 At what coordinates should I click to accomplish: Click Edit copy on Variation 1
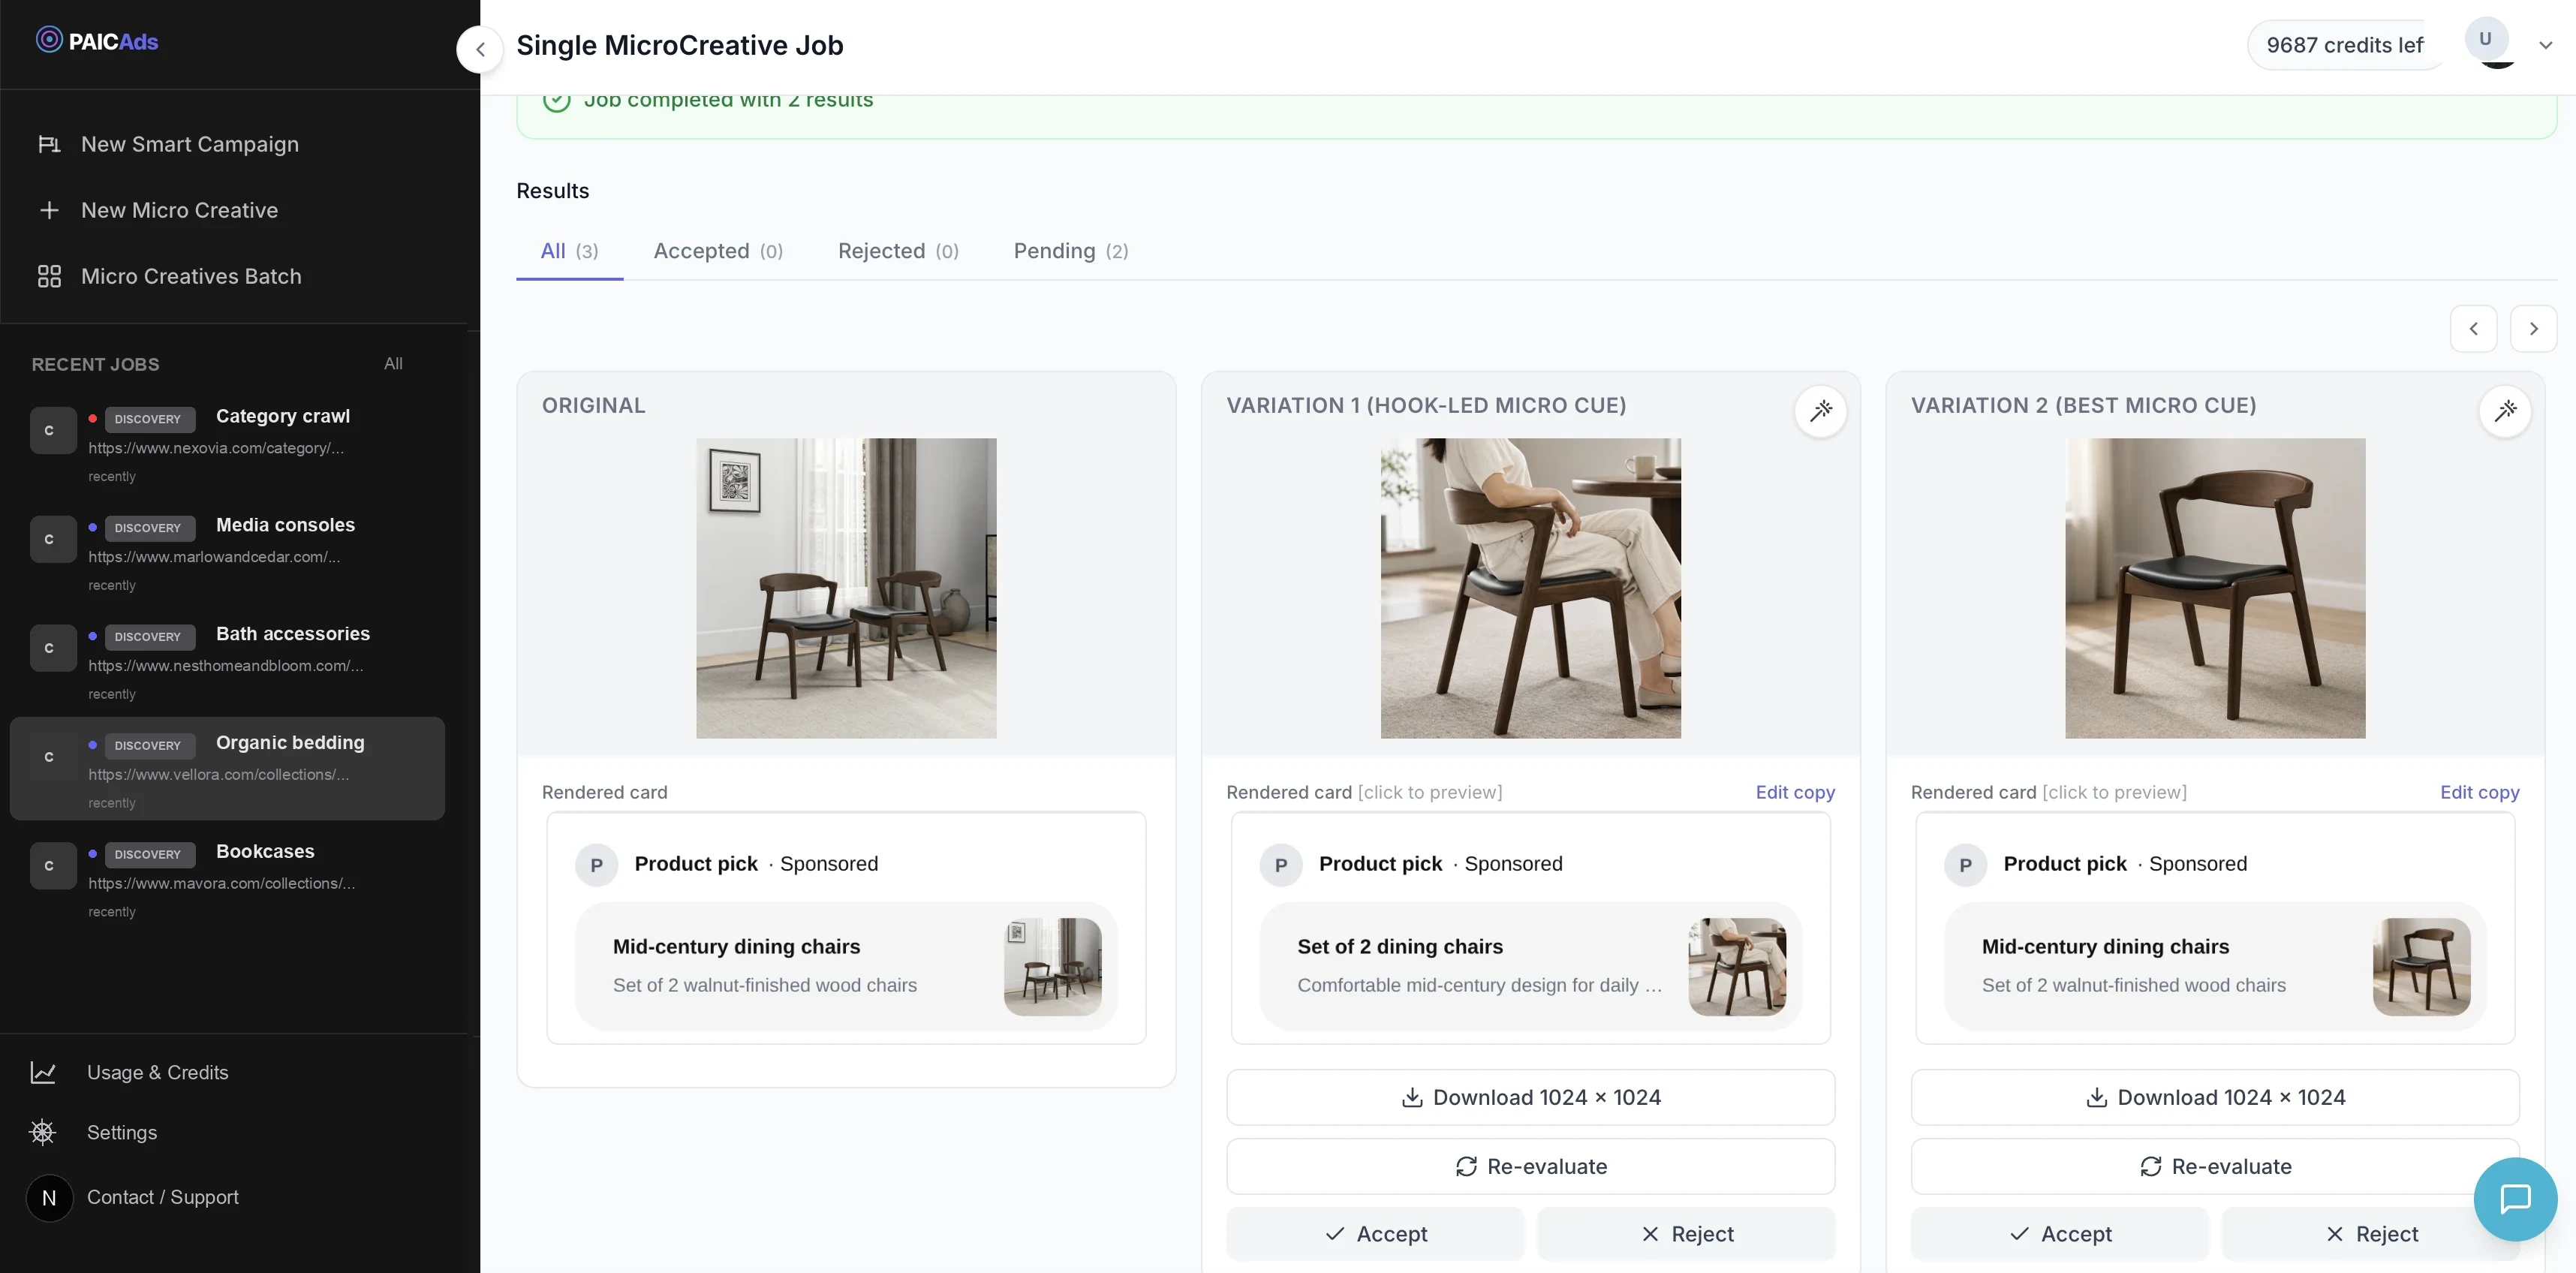1795,792
